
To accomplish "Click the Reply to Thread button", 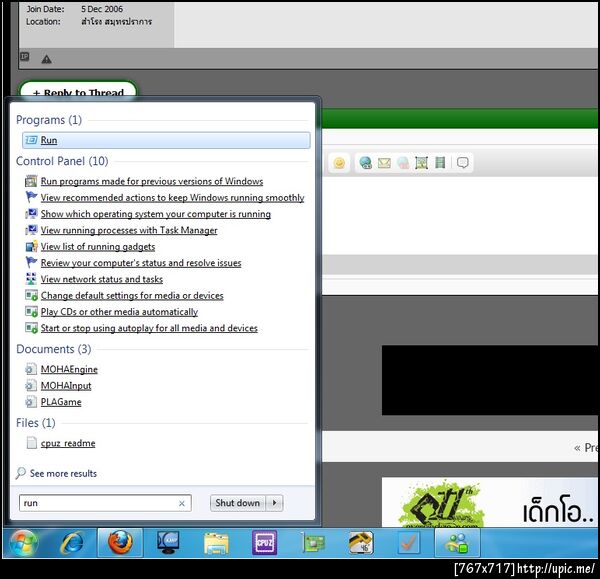I will (78, 92).
